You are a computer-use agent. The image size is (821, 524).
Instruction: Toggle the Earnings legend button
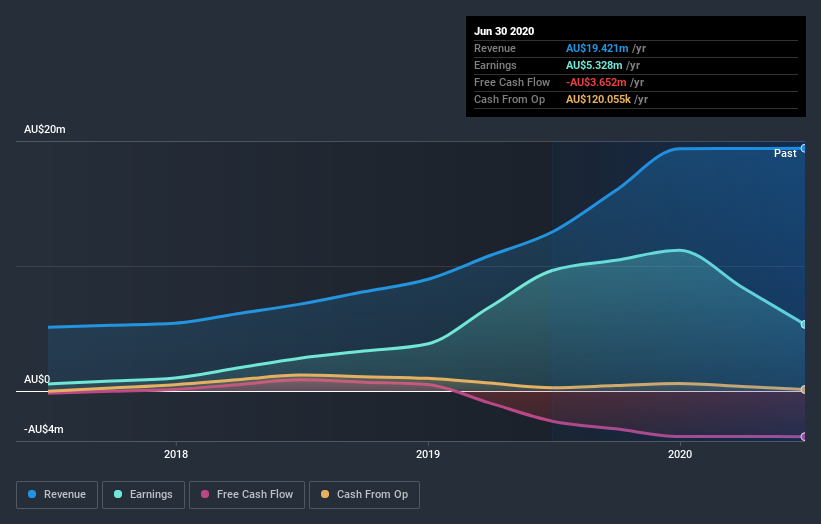click(143, 495)
